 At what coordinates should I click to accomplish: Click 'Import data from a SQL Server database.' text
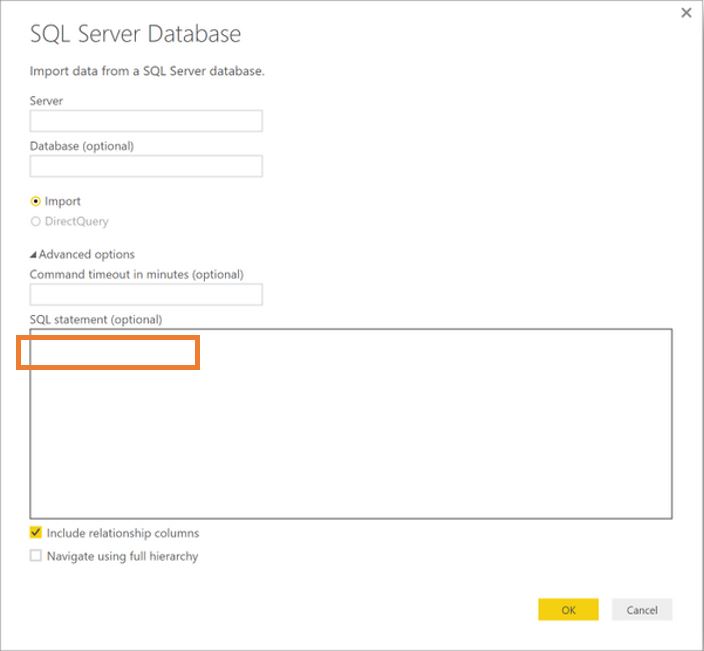click(147, 71)
